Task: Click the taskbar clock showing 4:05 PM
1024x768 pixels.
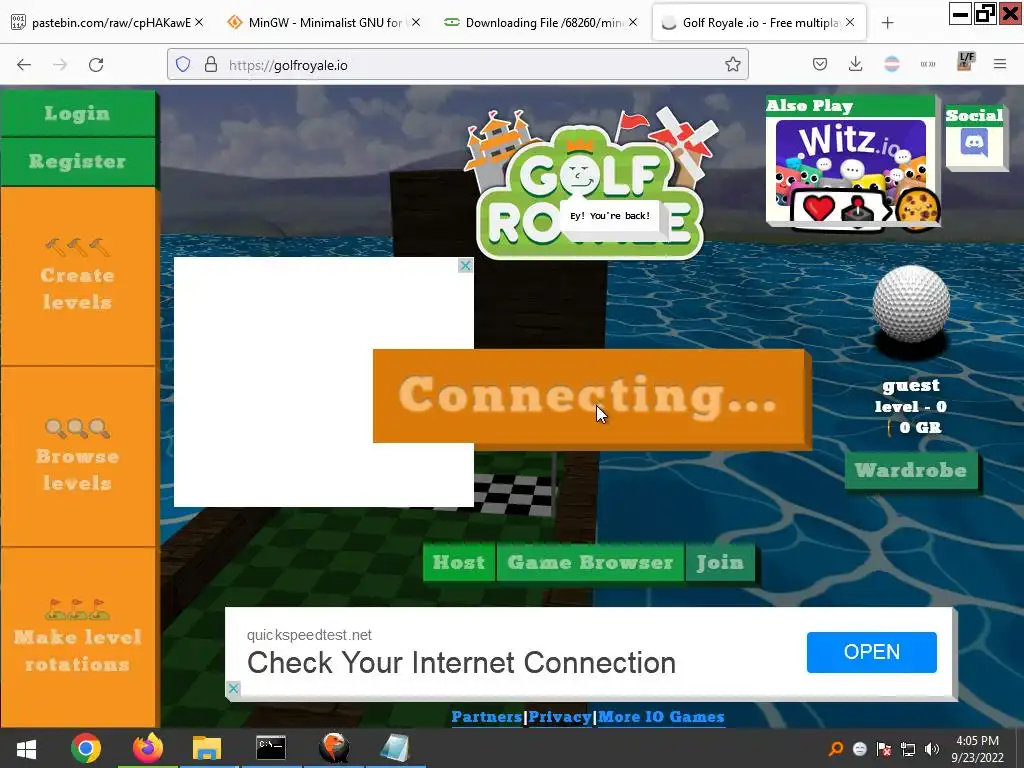Action: click(x=977, y=749)
